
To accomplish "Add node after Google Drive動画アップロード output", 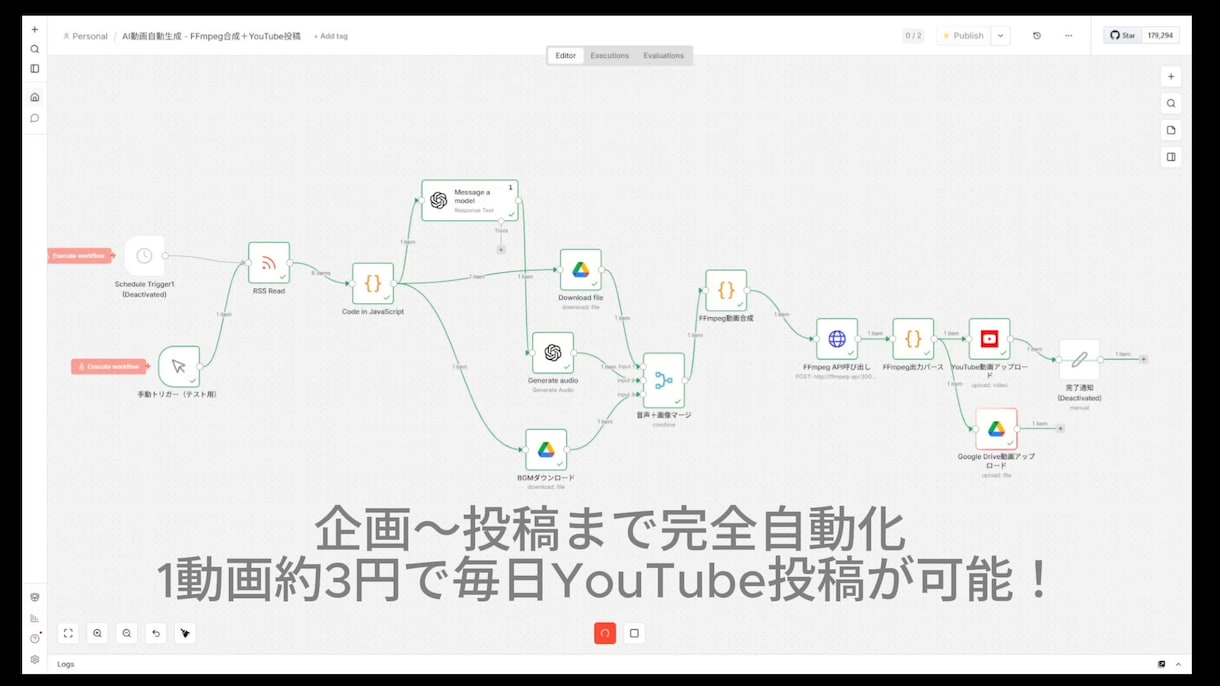I will (1060, 429).
